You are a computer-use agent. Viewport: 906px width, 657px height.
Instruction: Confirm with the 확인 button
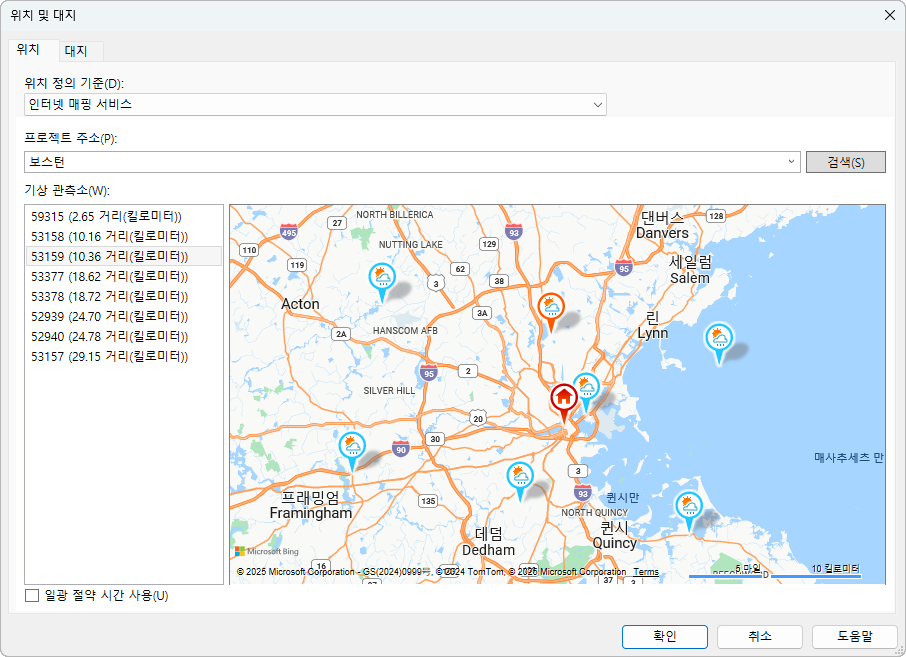[x=664, y=636]
